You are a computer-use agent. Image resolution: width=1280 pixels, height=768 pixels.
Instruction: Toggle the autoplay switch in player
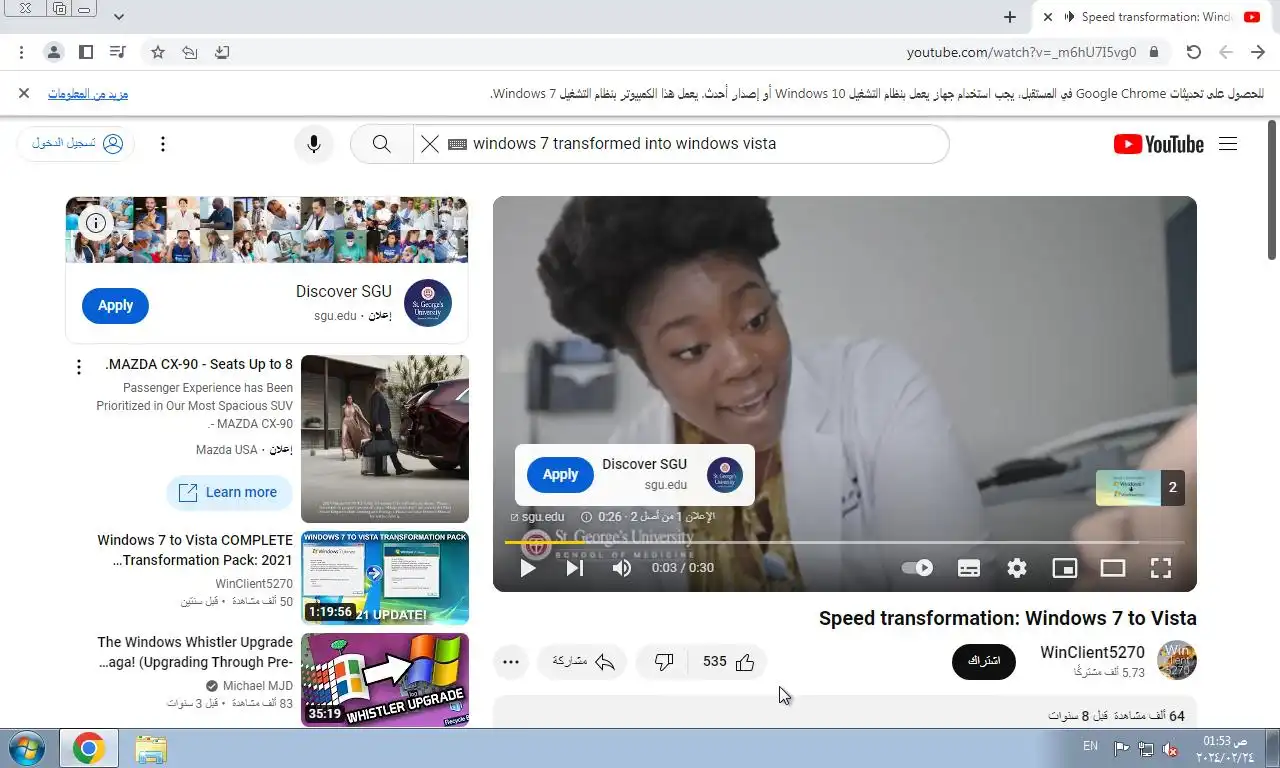(x=917, y=568)
